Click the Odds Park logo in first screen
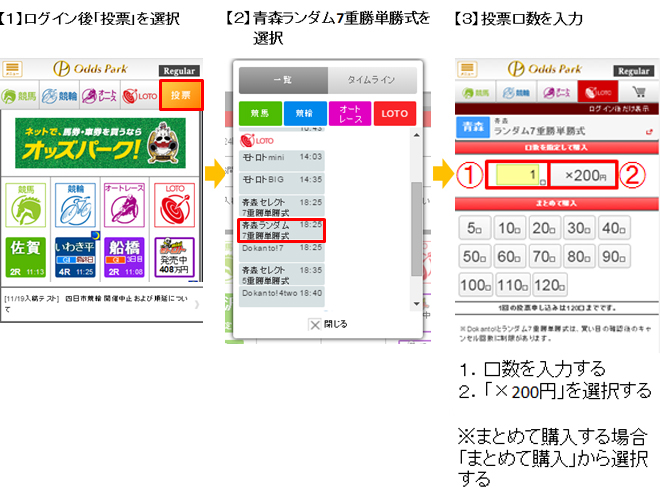660x500 pixels. (90, 69)
